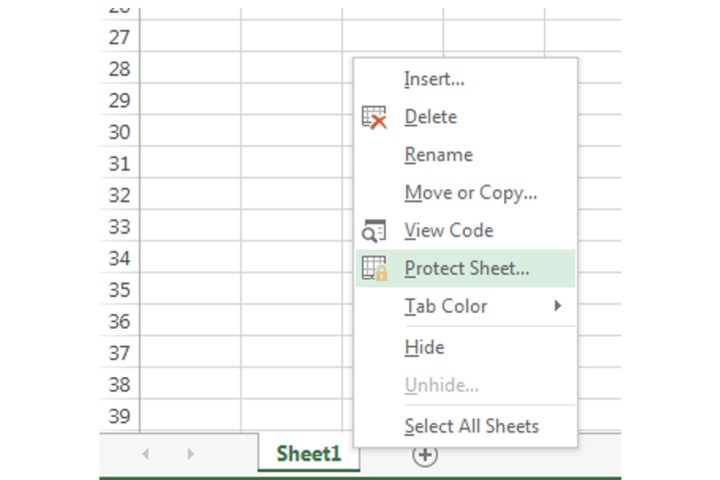Choose Rename from the context menu

(x=438, y=155)
